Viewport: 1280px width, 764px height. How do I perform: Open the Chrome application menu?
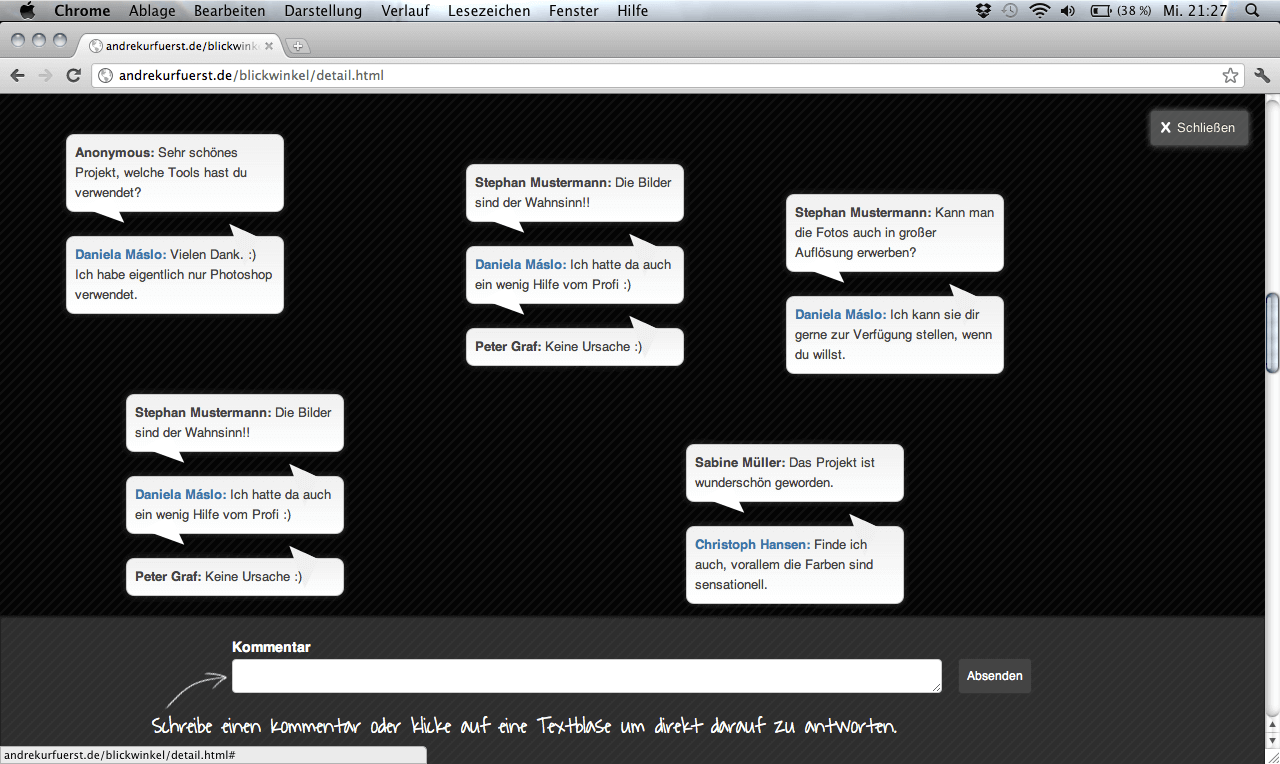82,11
